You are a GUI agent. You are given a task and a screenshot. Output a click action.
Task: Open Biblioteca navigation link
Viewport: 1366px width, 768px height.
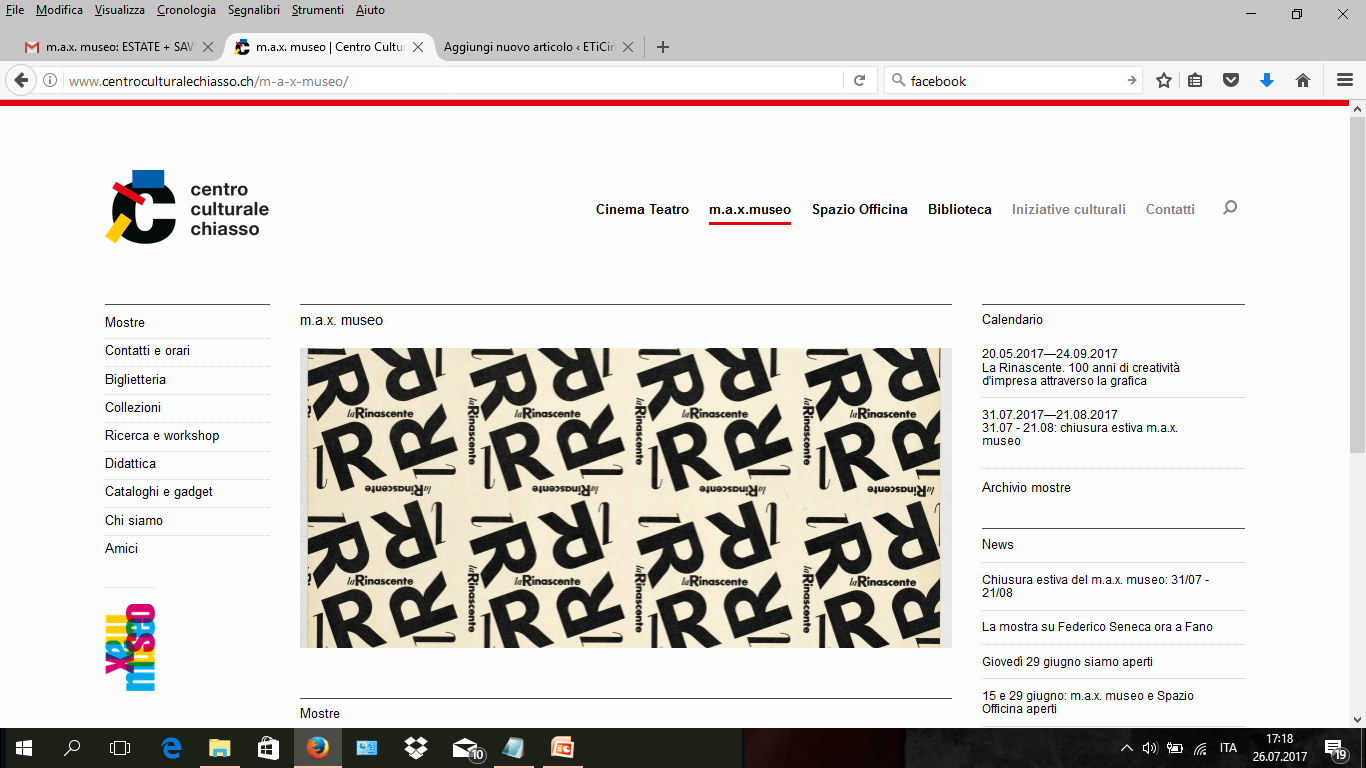click(960, 209)
